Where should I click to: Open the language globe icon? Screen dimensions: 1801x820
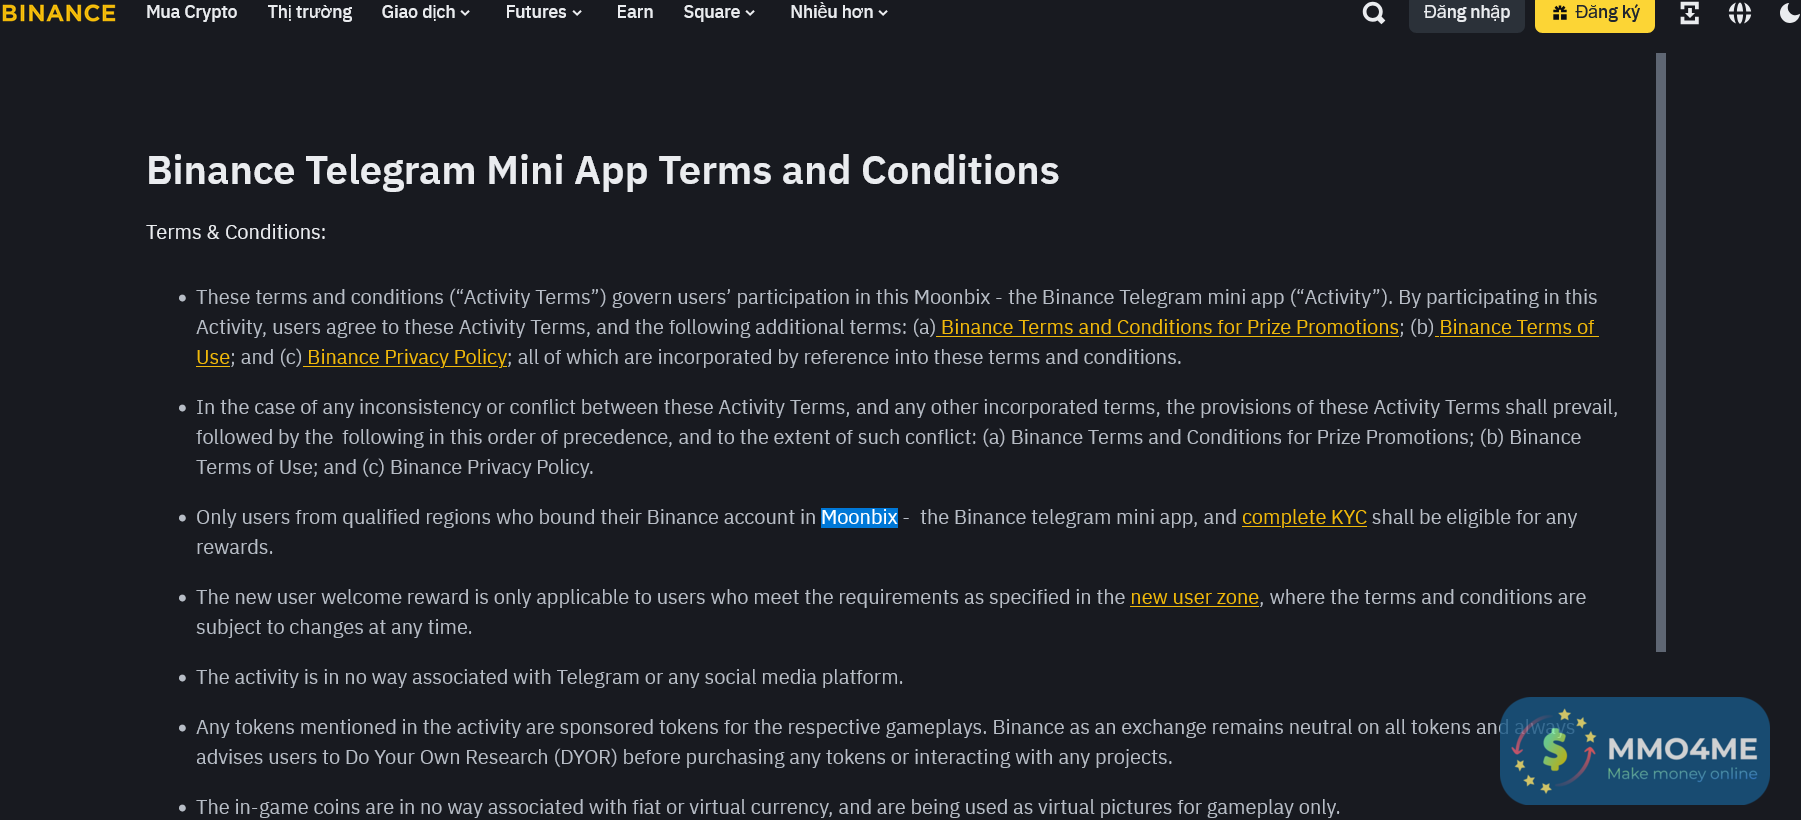click(x=1740, y=13)
